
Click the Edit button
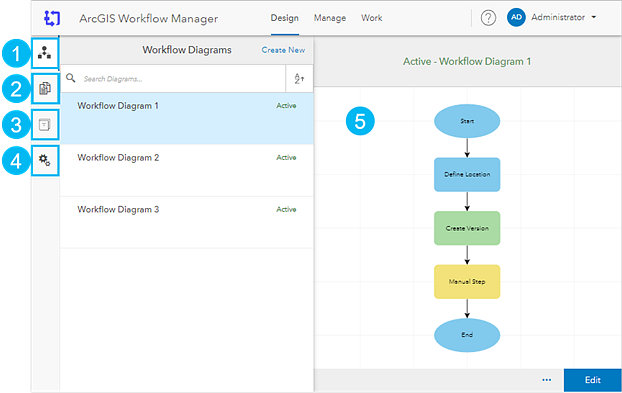593,380
